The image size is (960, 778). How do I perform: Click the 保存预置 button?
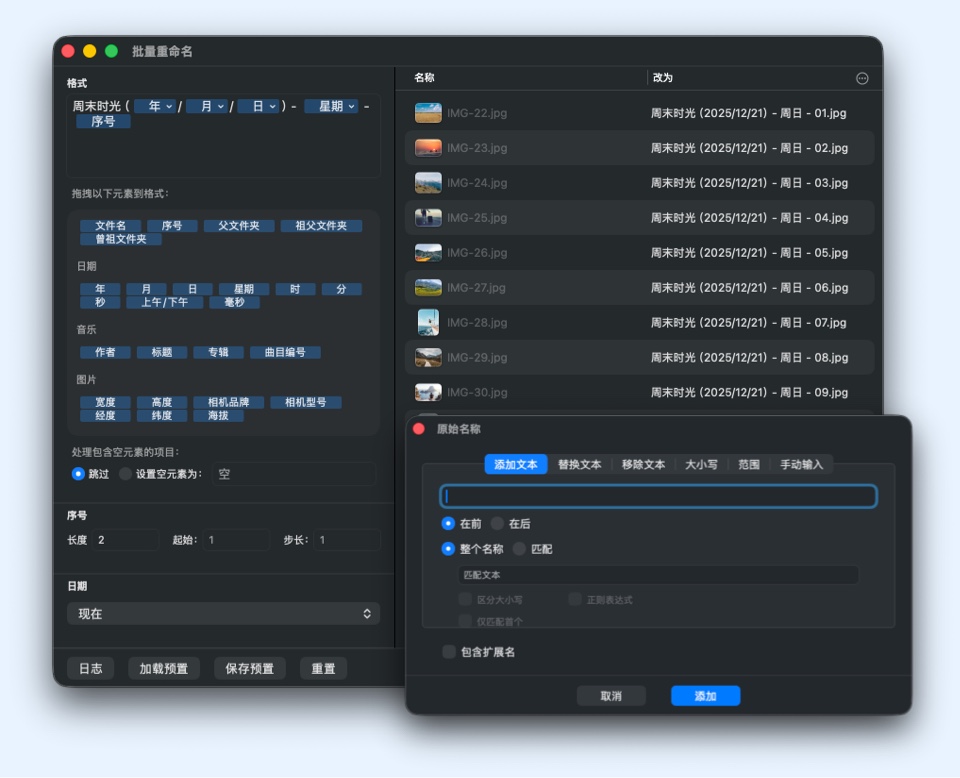pos(249,669)
